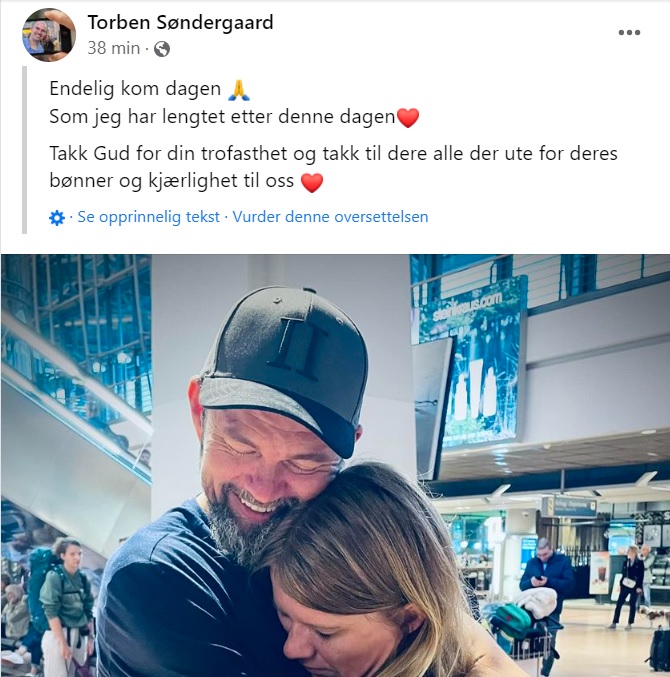Viewport: 670px width, 677px height.
Task: Click Torben Søndergaard's profile picture
Action: tap(49, 35)
